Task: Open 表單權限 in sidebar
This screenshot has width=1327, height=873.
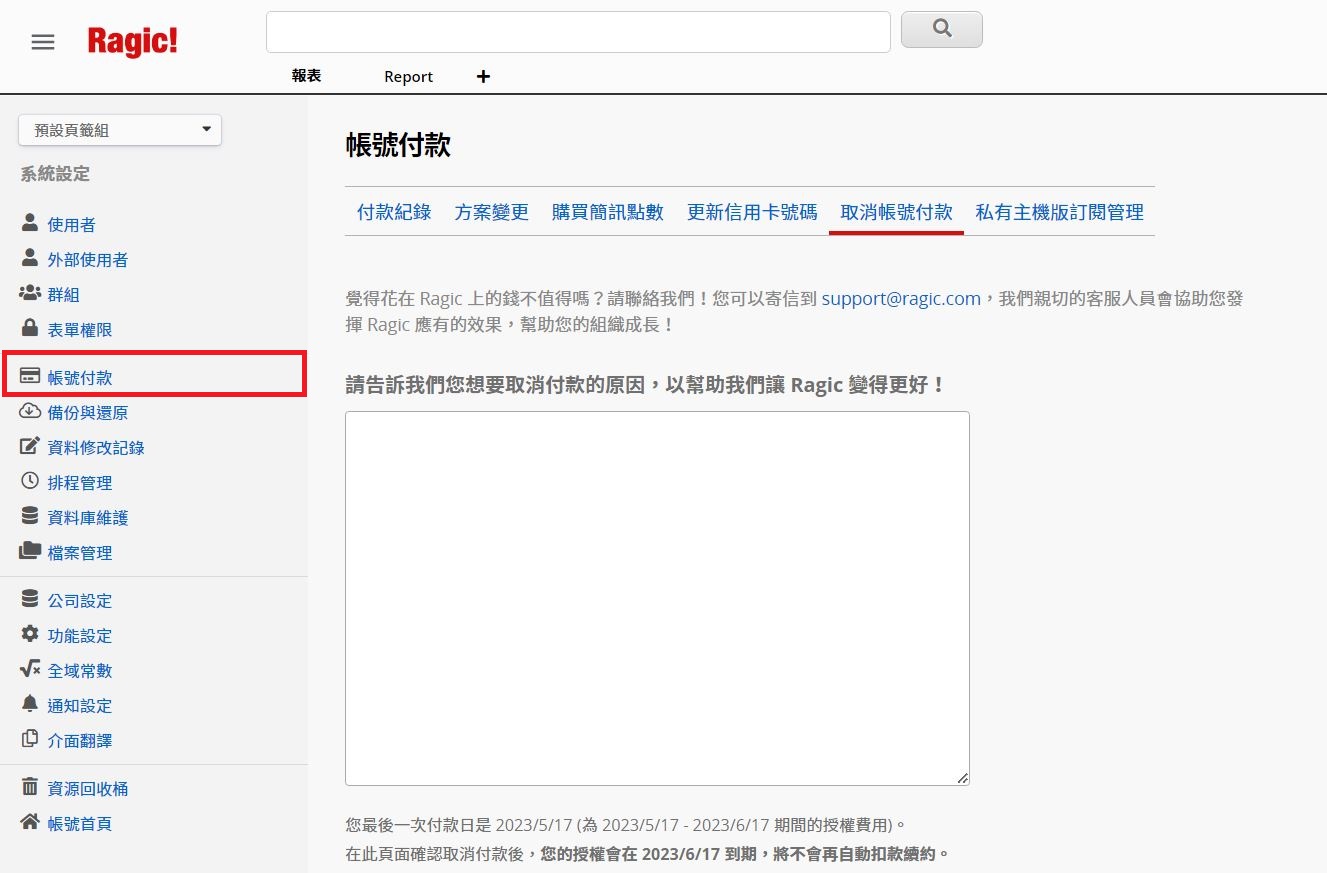Action: pos(80,330)
